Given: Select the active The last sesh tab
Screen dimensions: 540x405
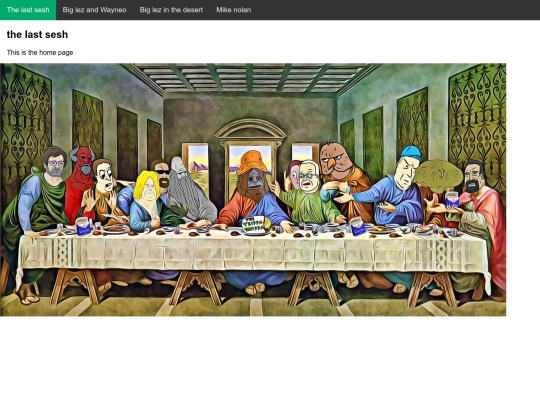Looking at the screenshot, I should click(x=28, y=10).
